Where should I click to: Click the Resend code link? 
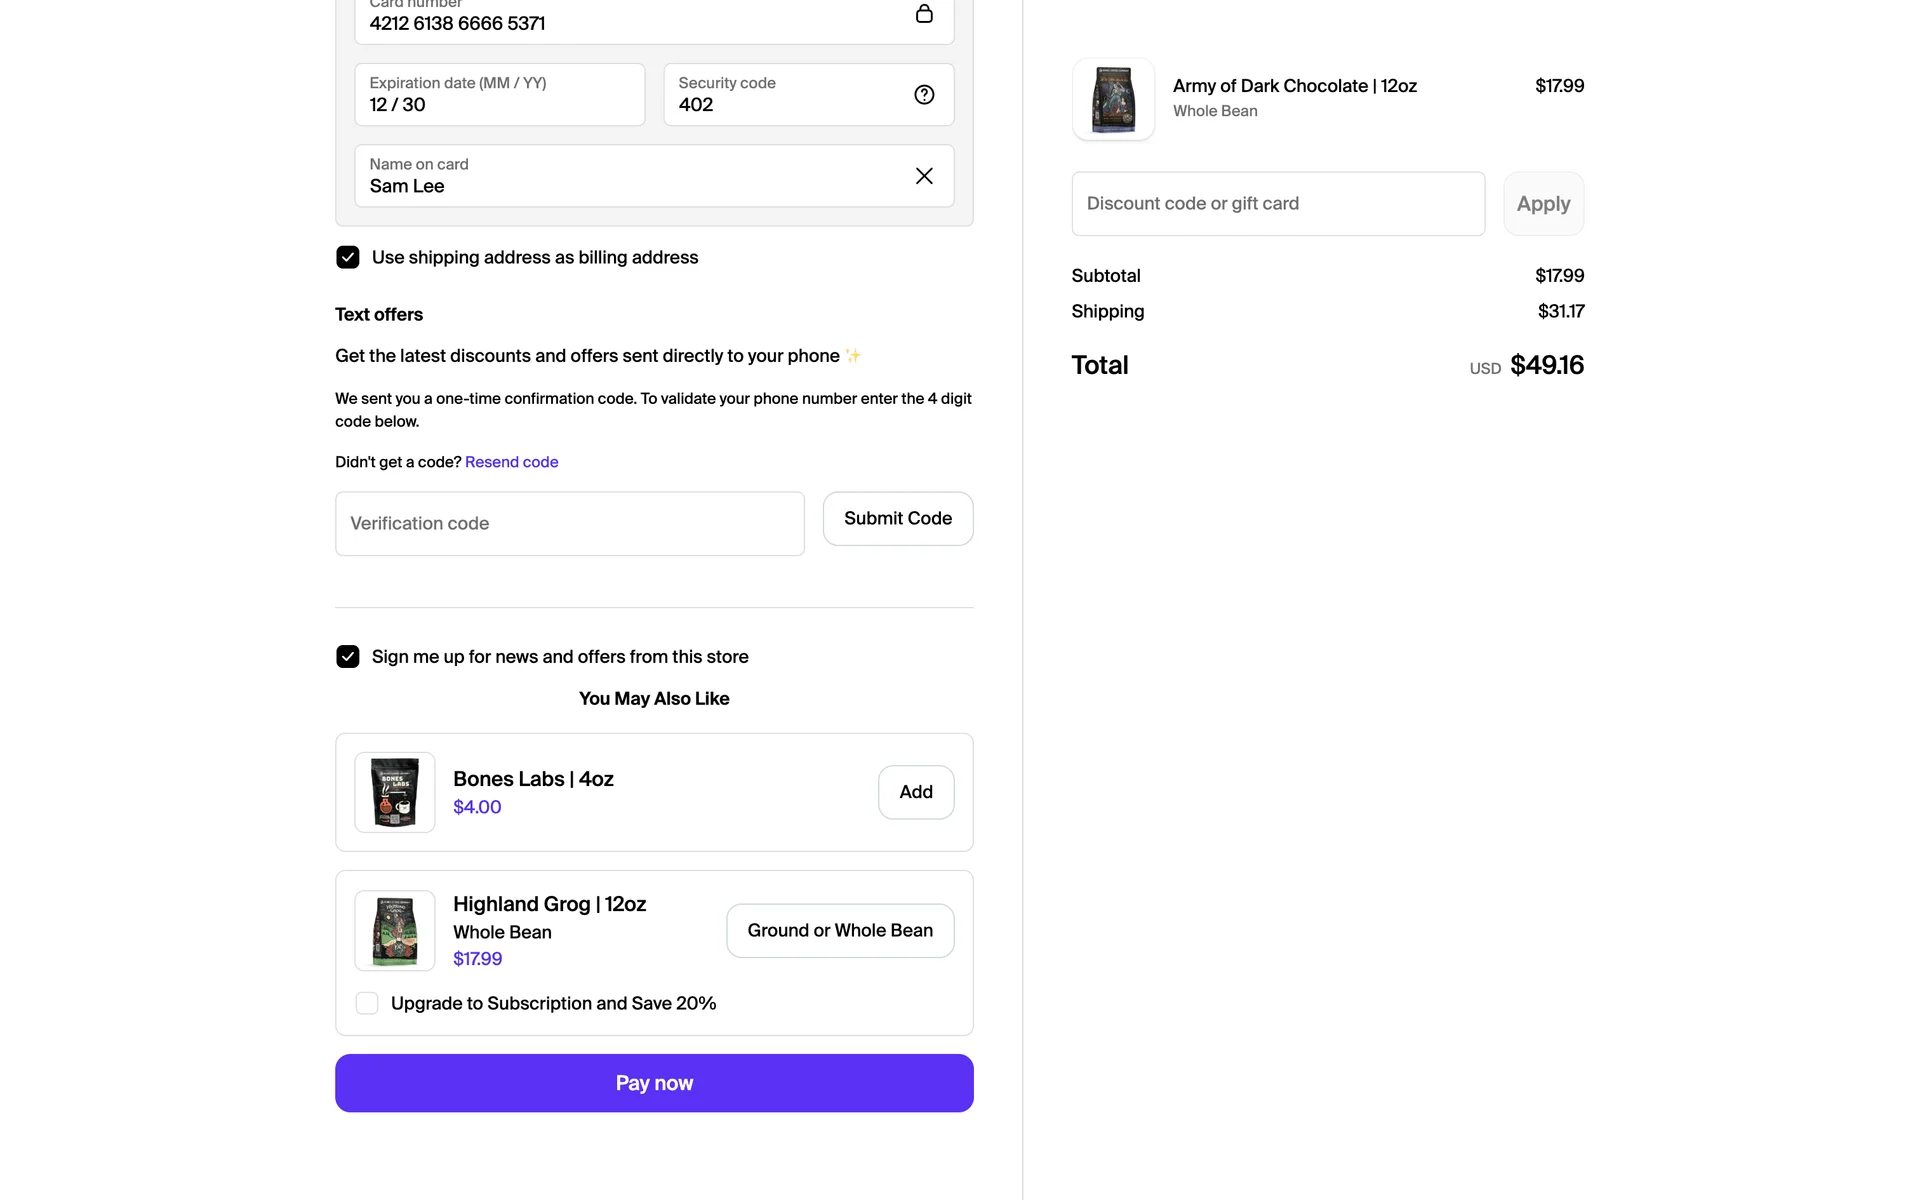tap(511, 462)
